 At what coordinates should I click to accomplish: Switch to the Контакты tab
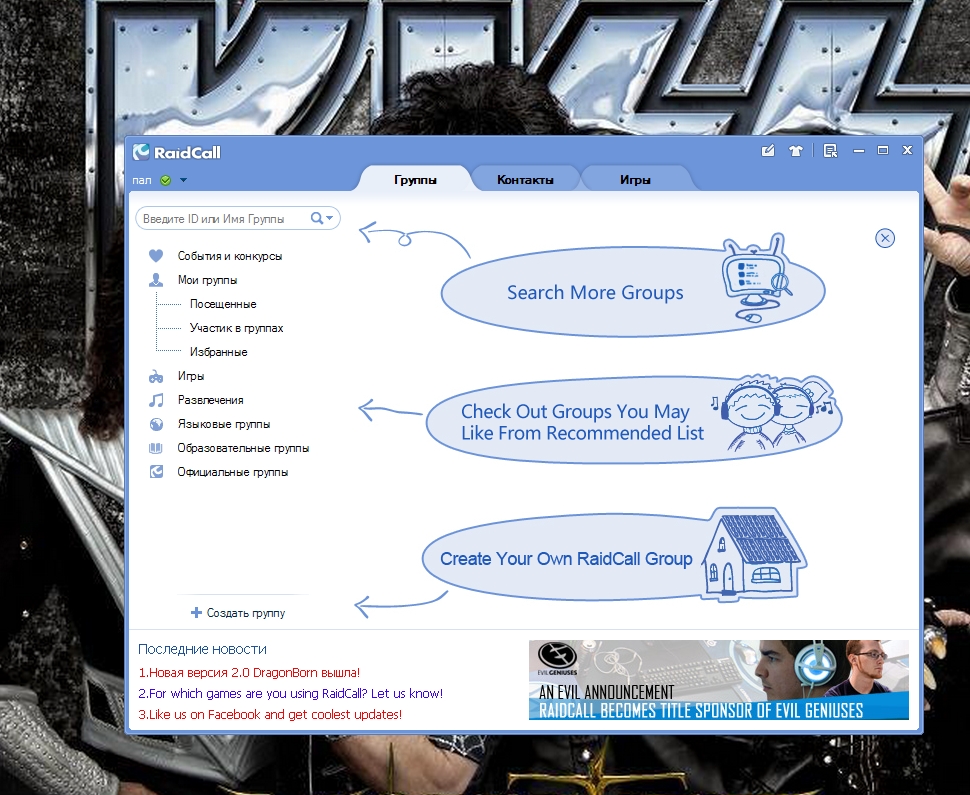pyautogui.click(x=525, y=180)
